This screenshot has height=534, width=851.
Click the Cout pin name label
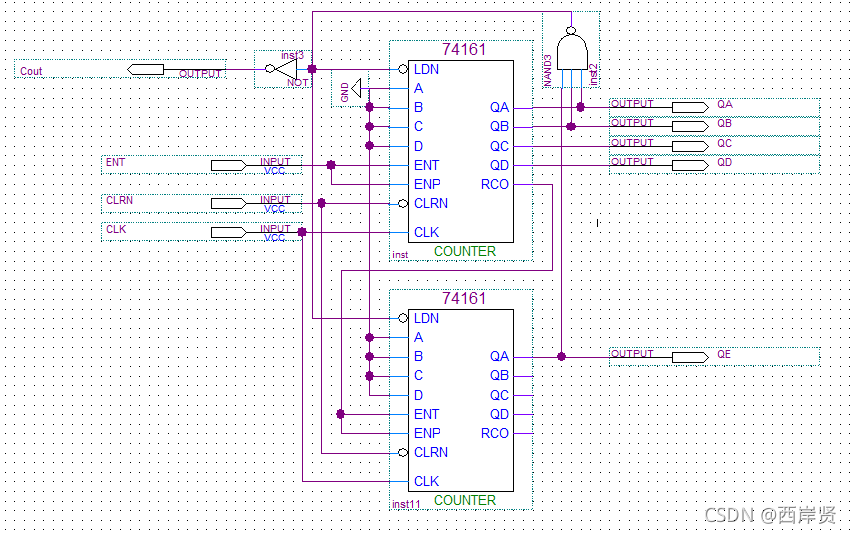(x=31, y=71)
